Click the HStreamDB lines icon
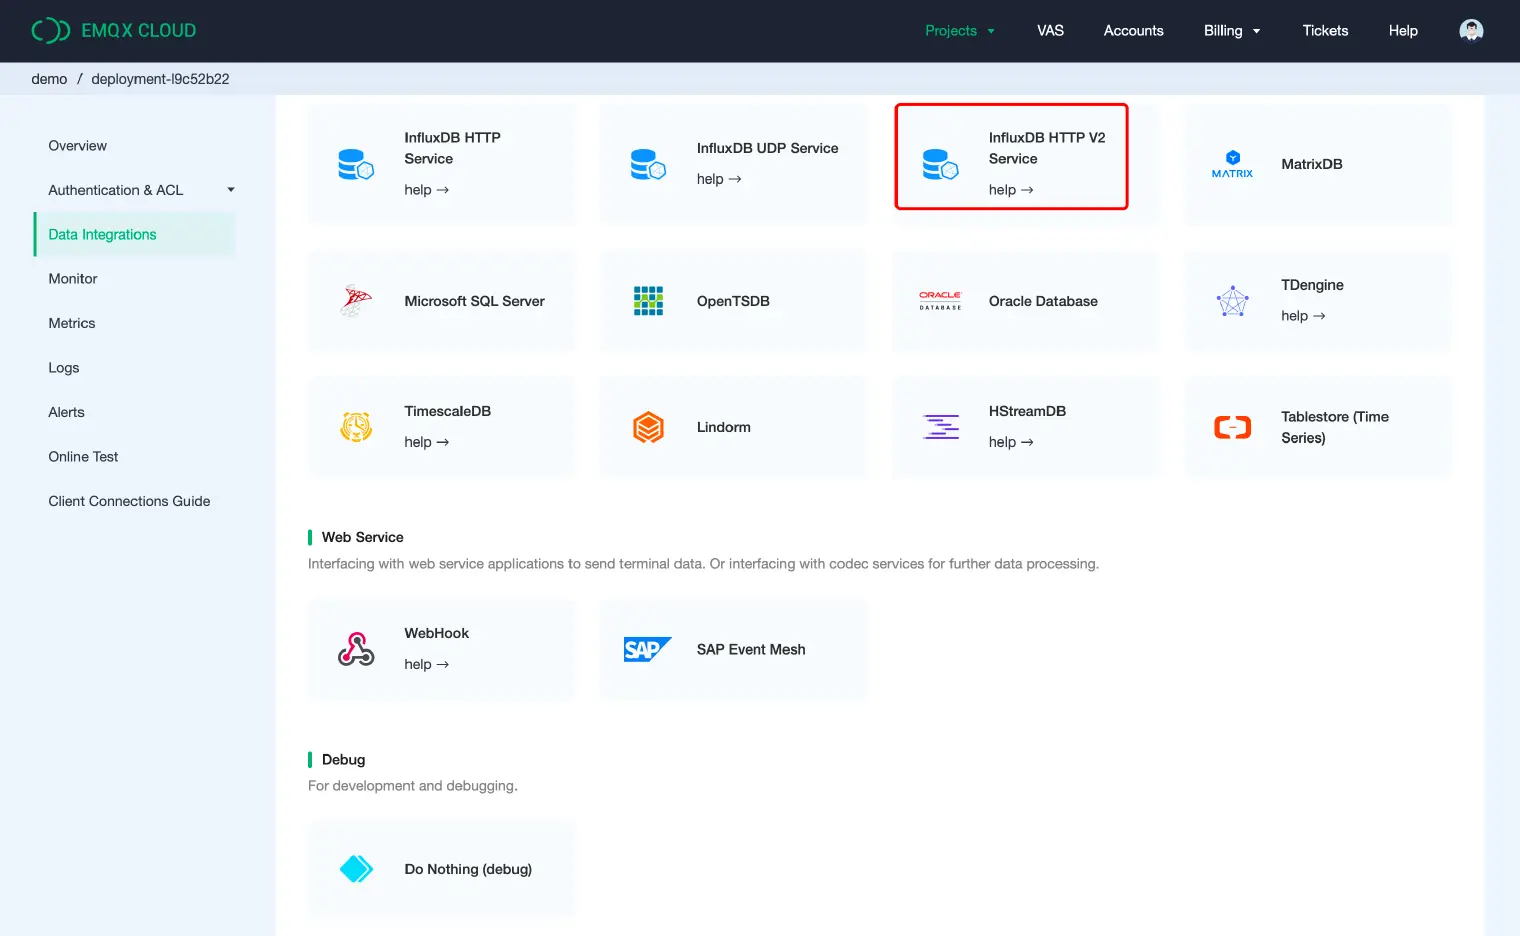This screenshot has height=936, width=1520. (x=940, y=427)
